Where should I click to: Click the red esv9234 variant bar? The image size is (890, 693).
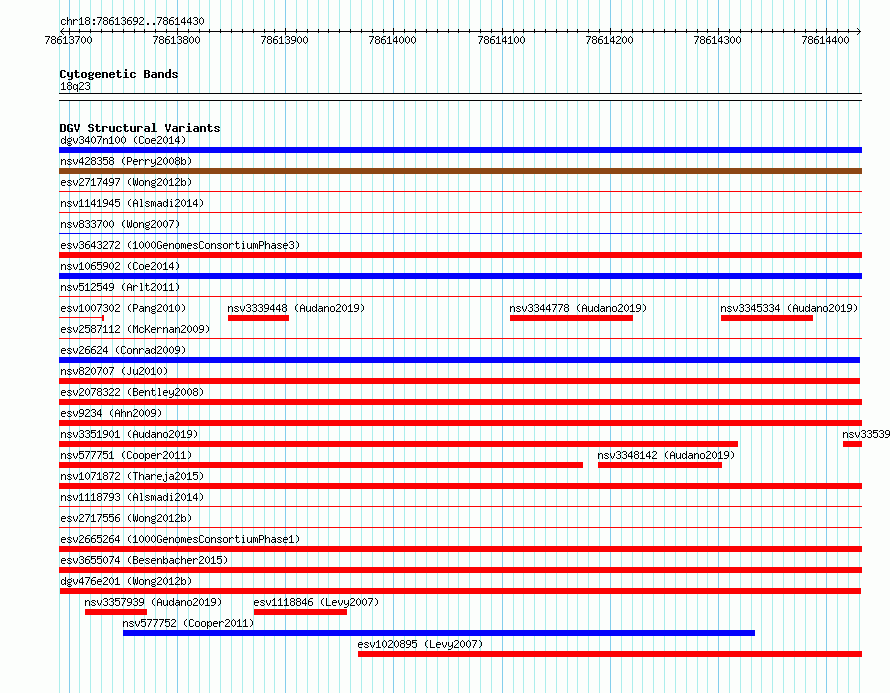click(460, 423)
